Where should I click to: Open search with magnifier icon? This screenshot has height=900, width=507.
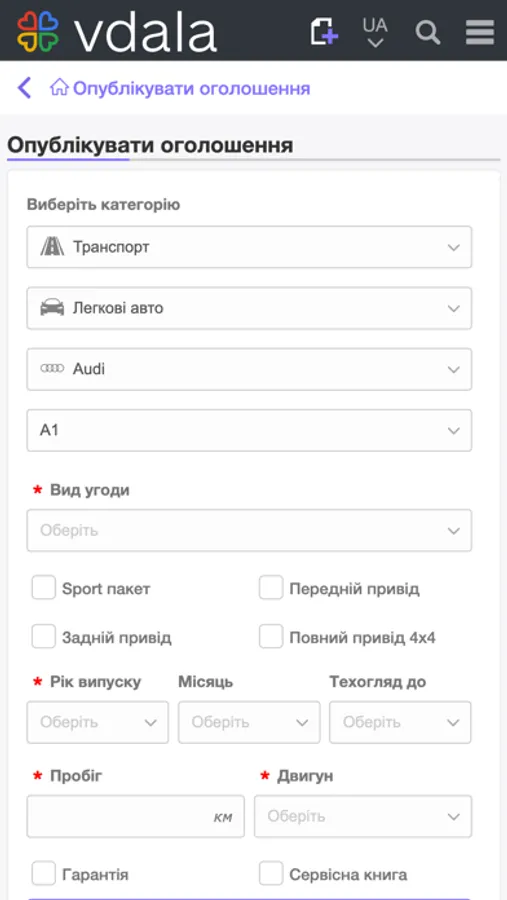[428, 32]
